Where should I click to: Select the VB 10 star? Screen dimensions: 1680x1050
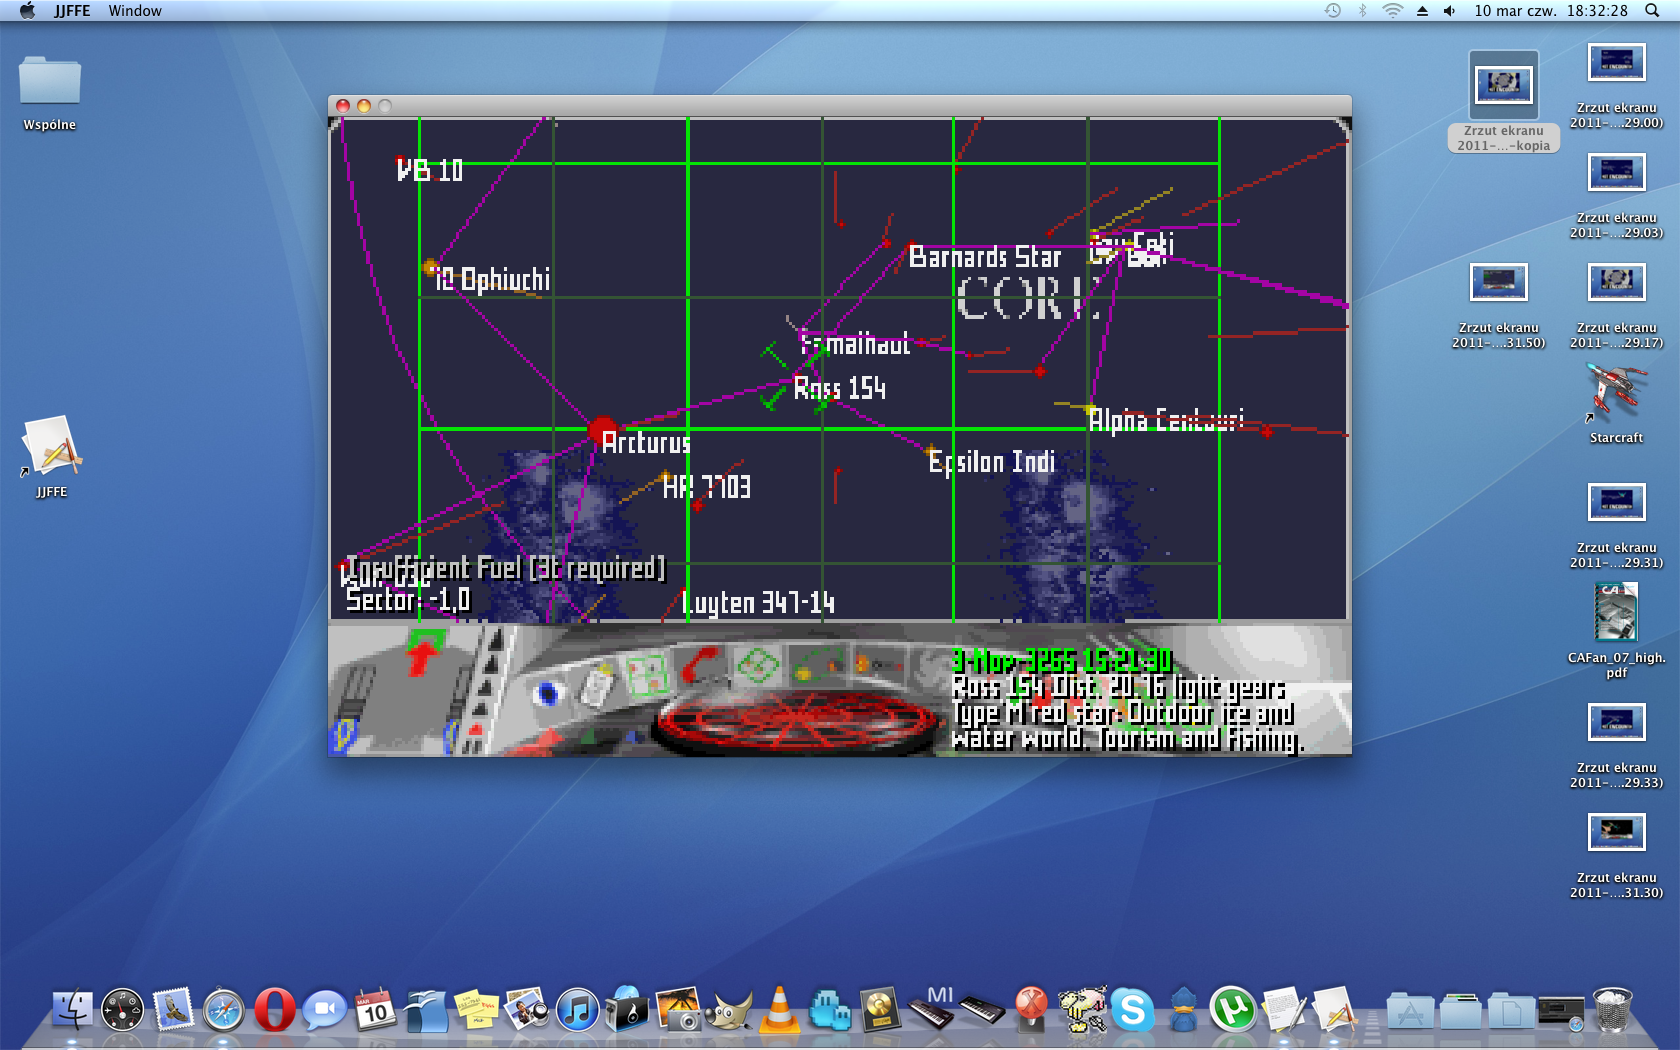click(402, 162)
